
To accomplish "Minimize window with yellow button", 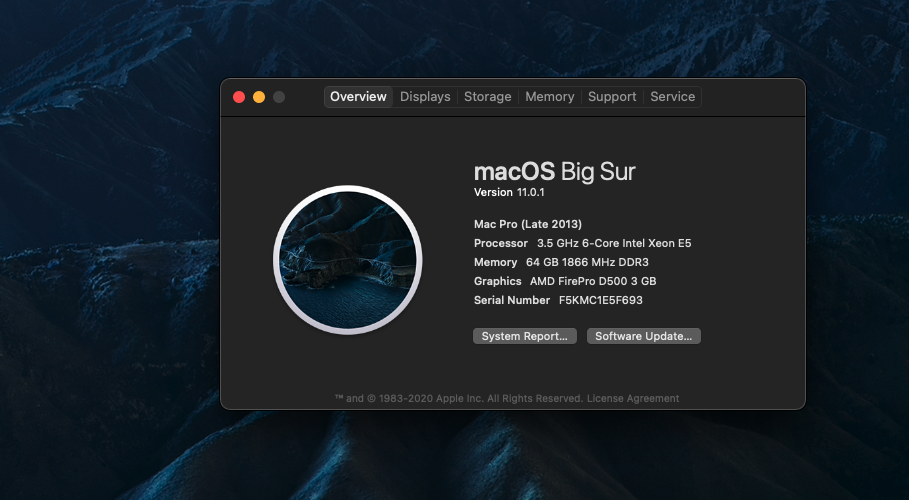I will click(x=259, y=97).
